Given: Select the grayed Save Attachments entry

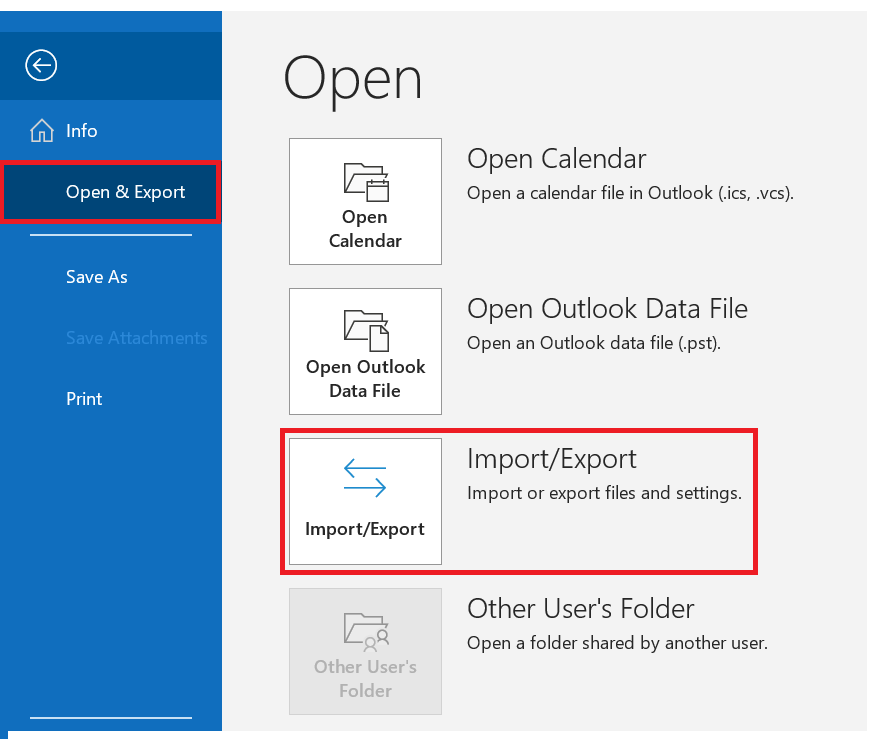Looking at the screenshot, I should (136, 338).
